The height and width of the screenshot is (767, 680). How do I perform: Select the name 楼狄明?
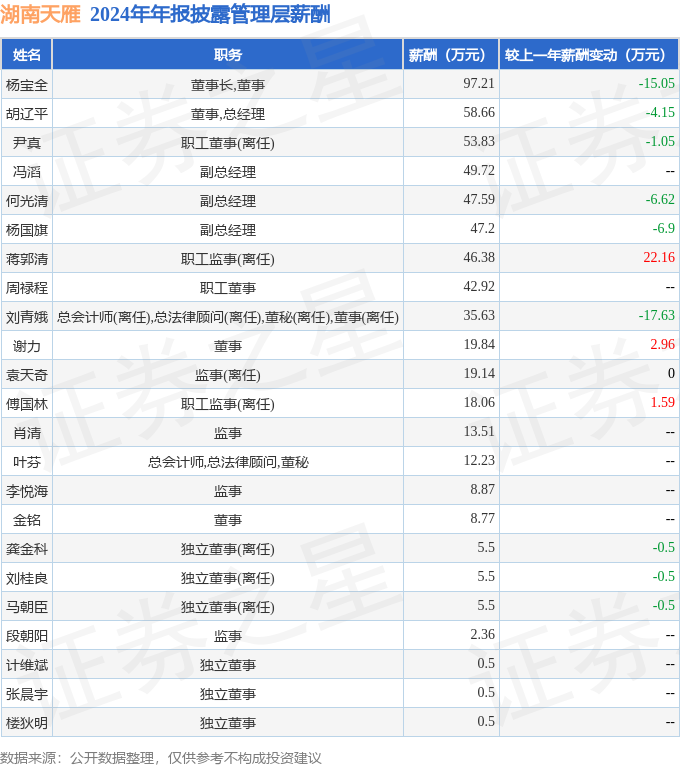tap(26, 722)
